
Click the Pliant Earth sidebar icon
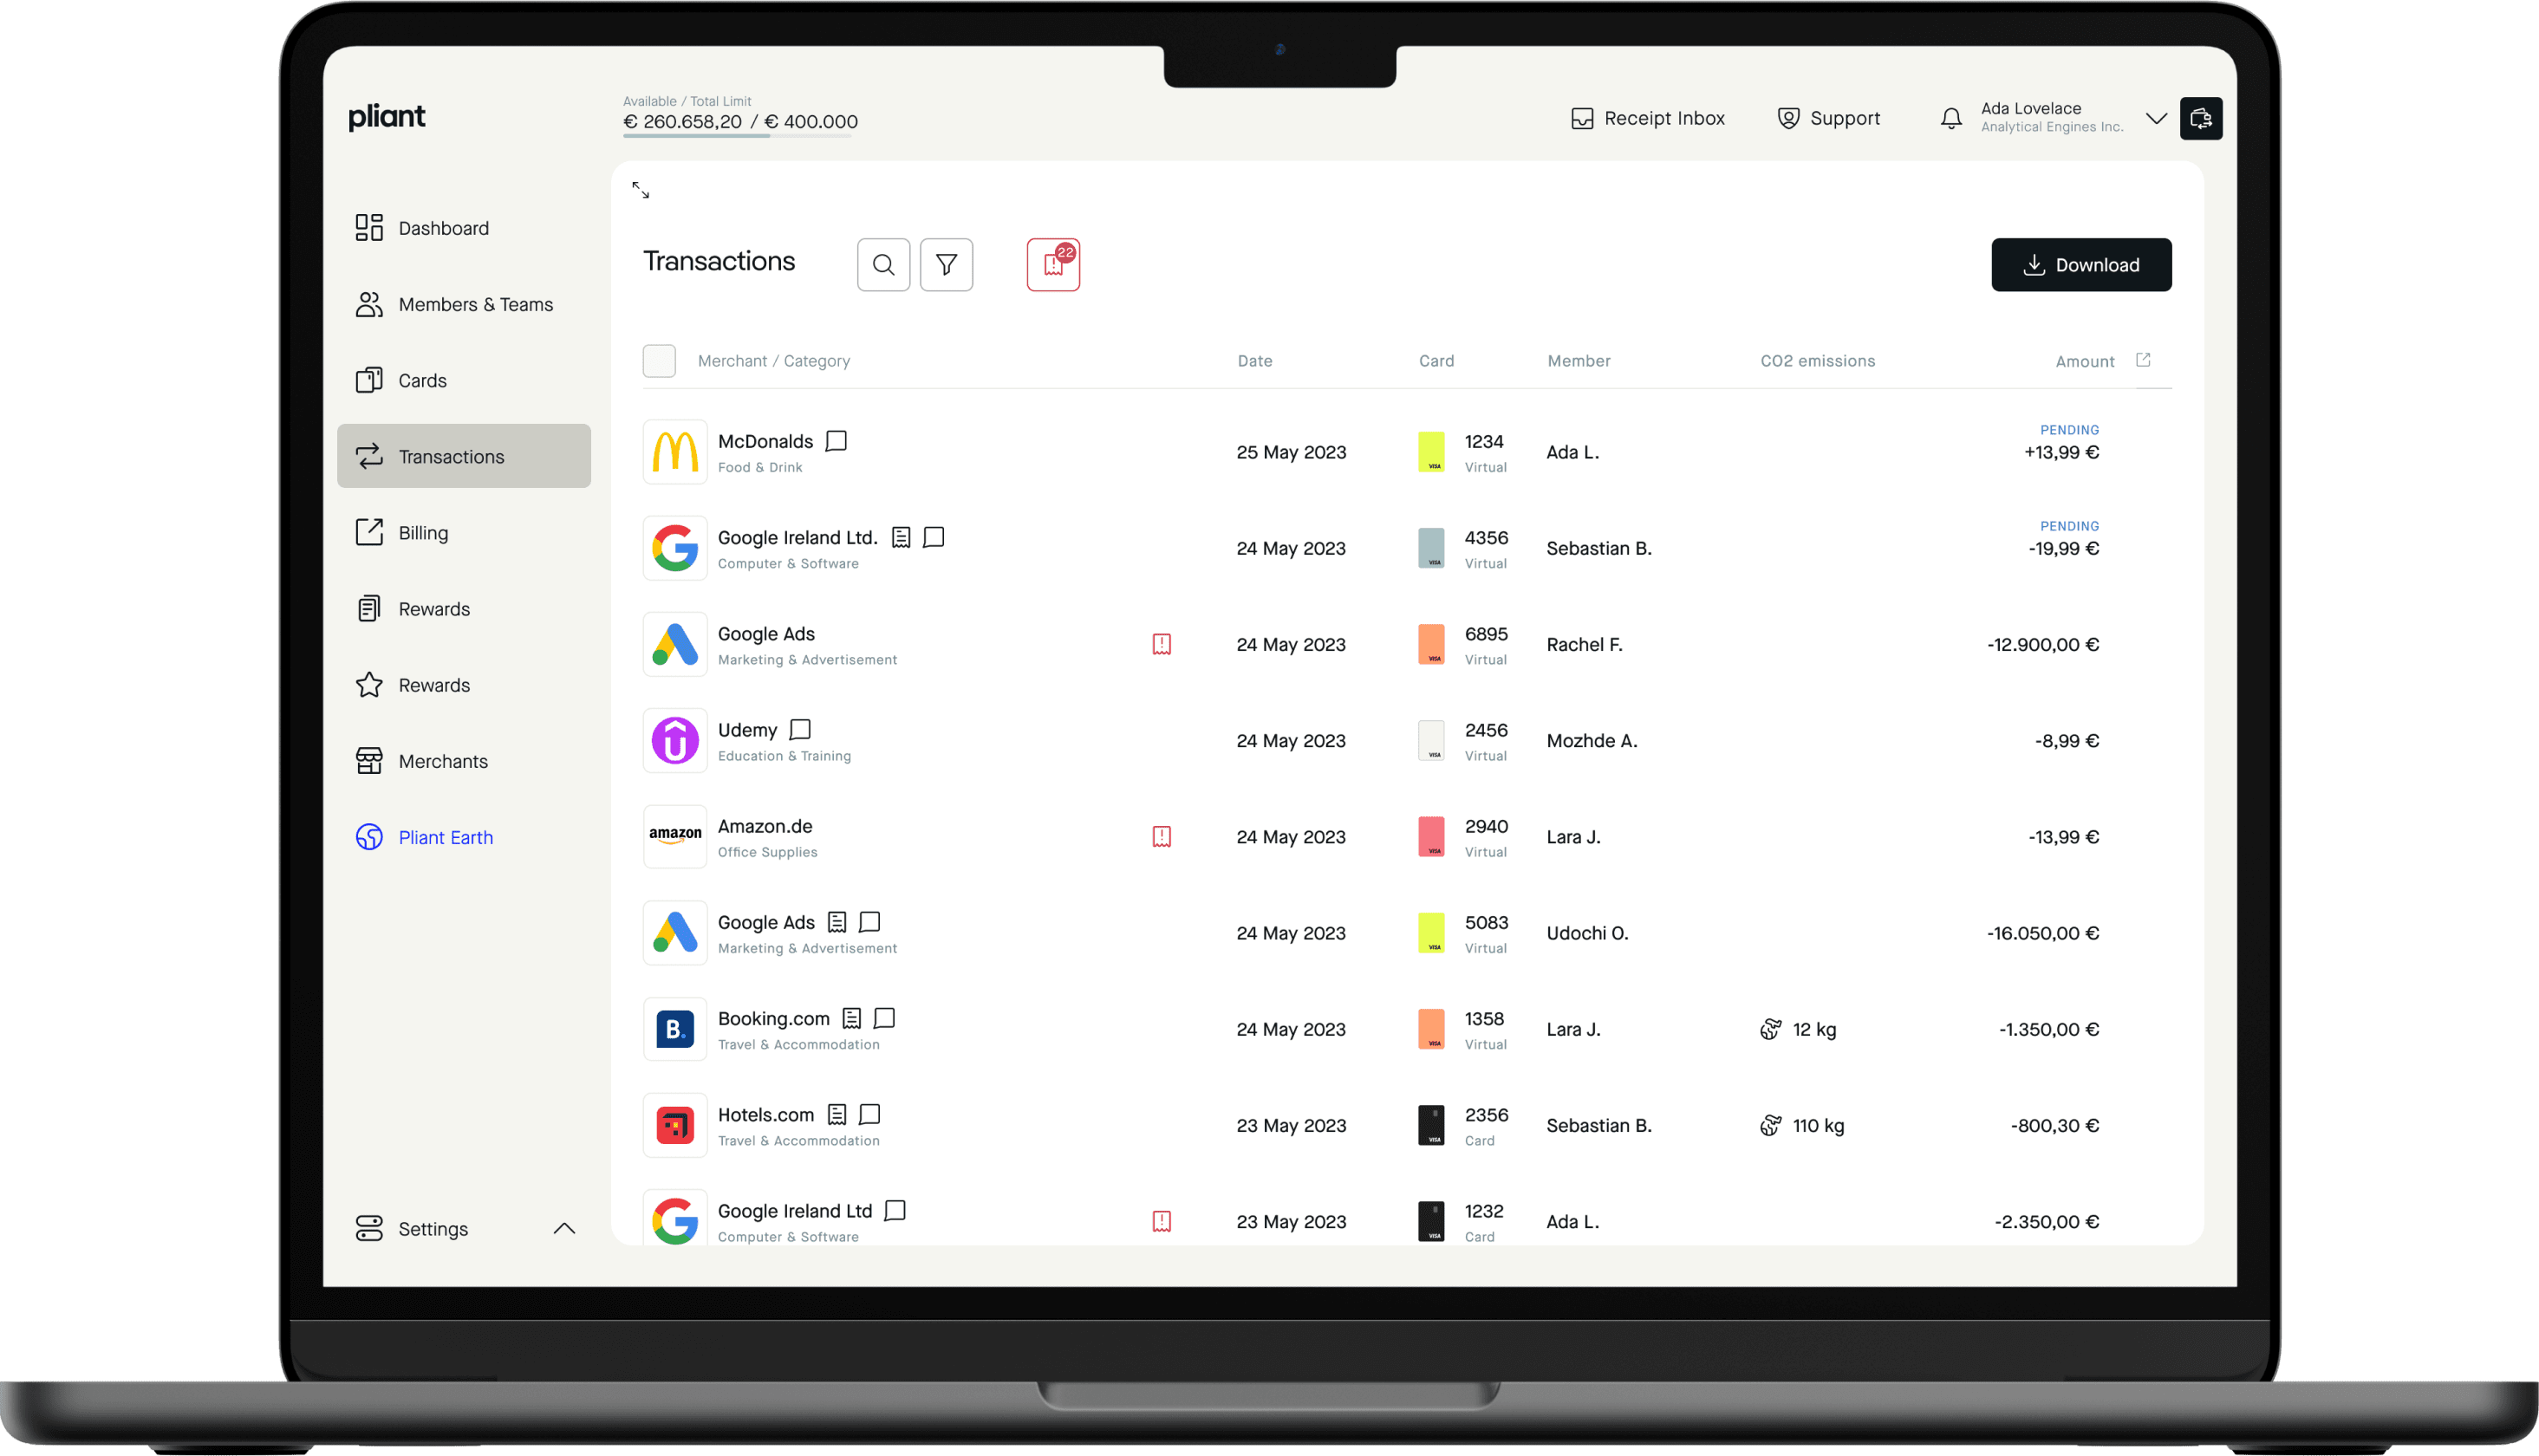tap(366, 837)
